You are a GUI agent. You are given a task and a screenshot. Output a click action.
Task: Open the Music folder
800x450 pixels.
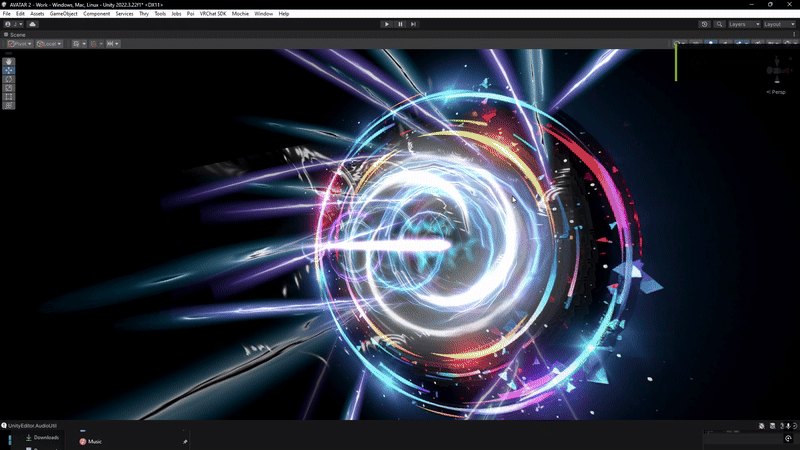[x=90, y=441]
